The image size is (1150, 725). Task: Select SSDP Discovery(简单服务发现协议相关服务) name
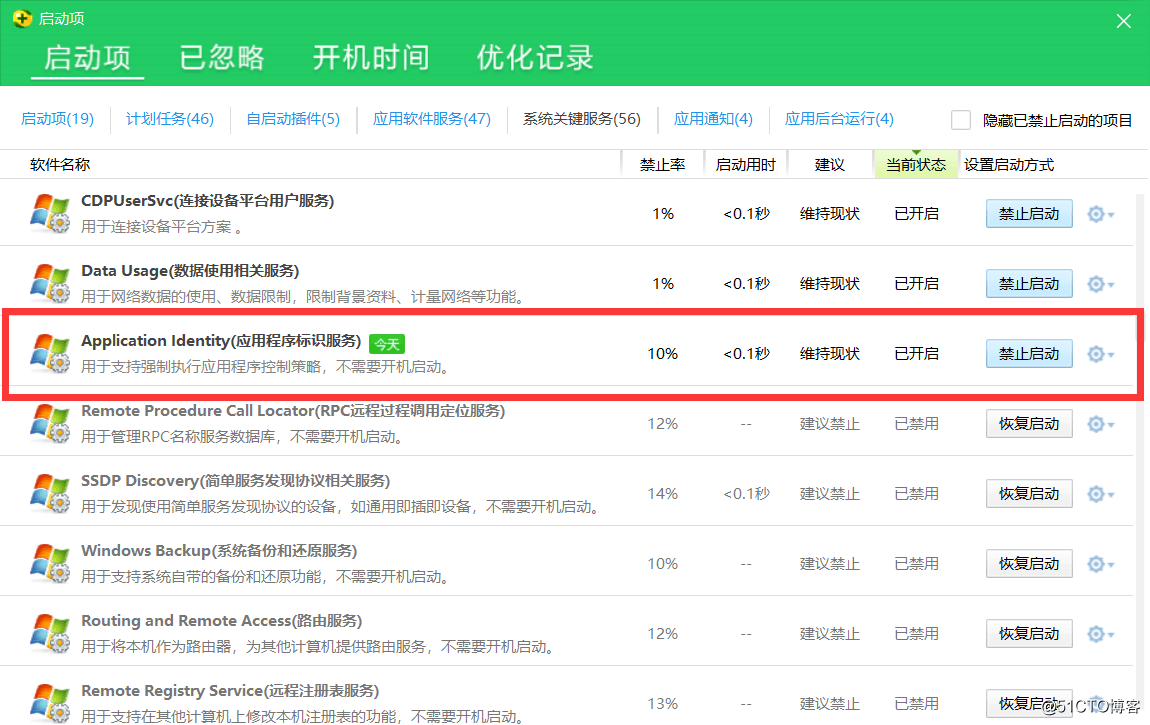coord(235,481)
